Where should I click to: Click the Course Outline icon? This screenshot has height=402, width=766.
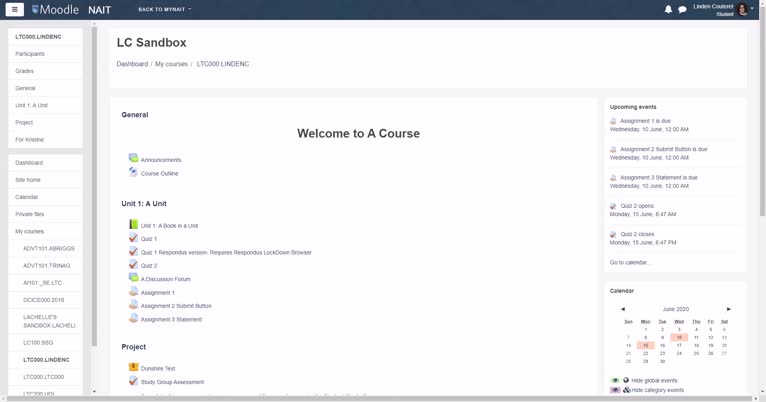133,171
